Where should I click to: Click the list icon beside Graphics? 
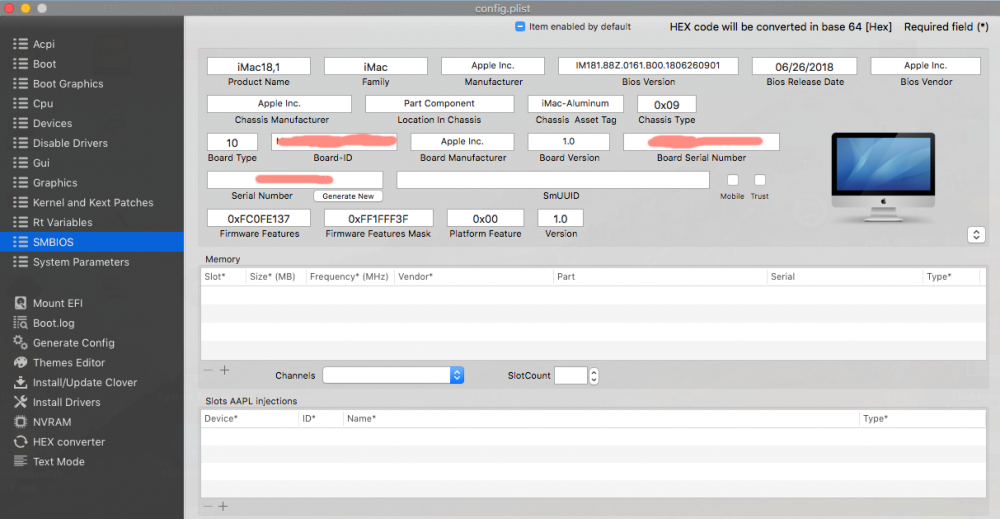20,182
